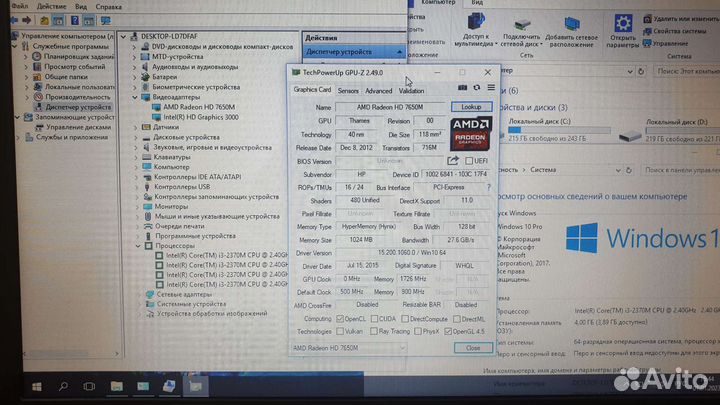Click the GPU-Z screenshot camera icon

click(x=463, y=87)
